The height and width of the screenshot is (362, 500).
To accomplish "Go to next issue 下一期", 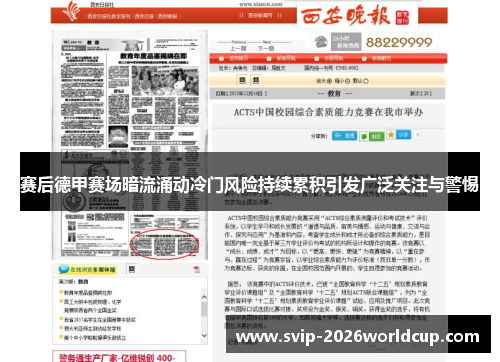I will (266, 49).
